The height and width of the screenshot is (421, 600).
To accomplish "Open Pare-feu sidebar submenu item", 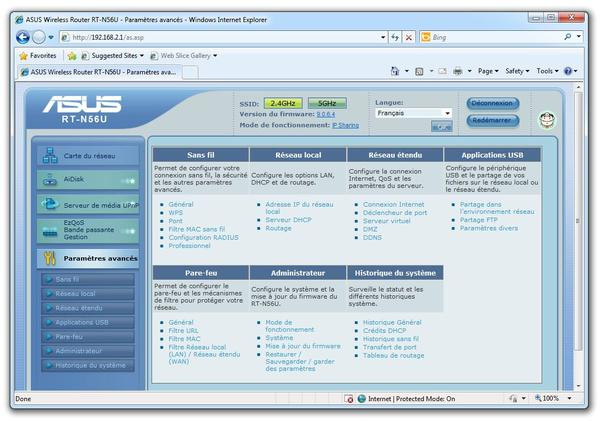I will 88,337.
